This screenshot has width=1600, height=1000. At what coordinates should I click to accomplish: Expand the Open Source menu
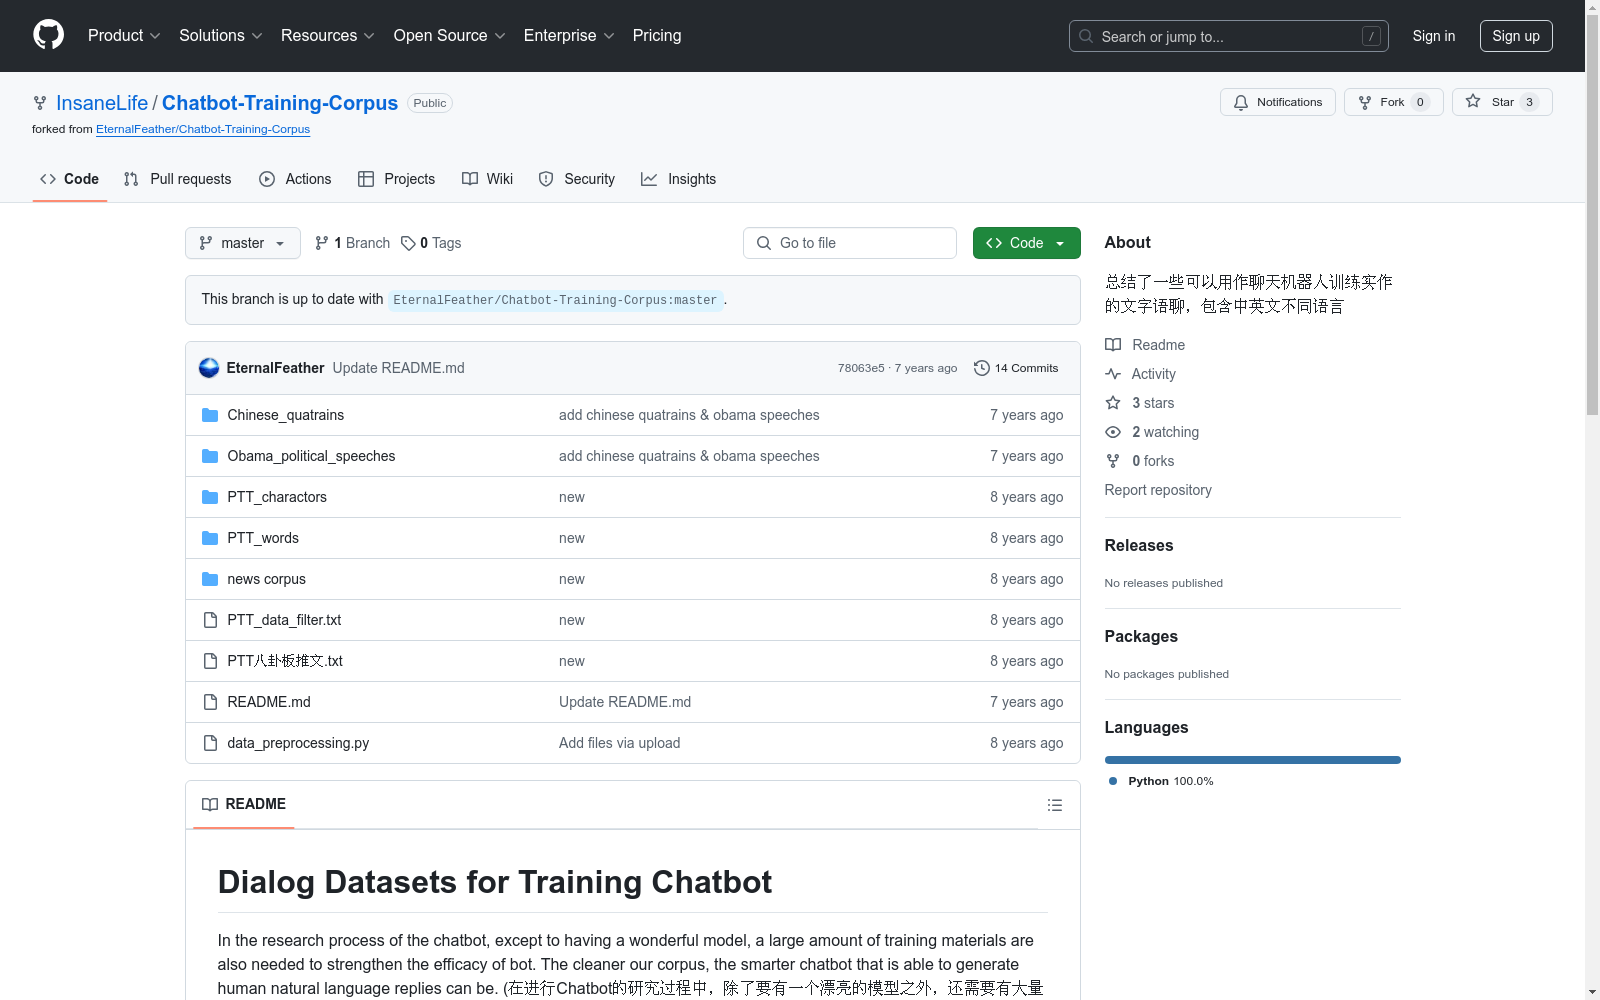pos(449,35)
